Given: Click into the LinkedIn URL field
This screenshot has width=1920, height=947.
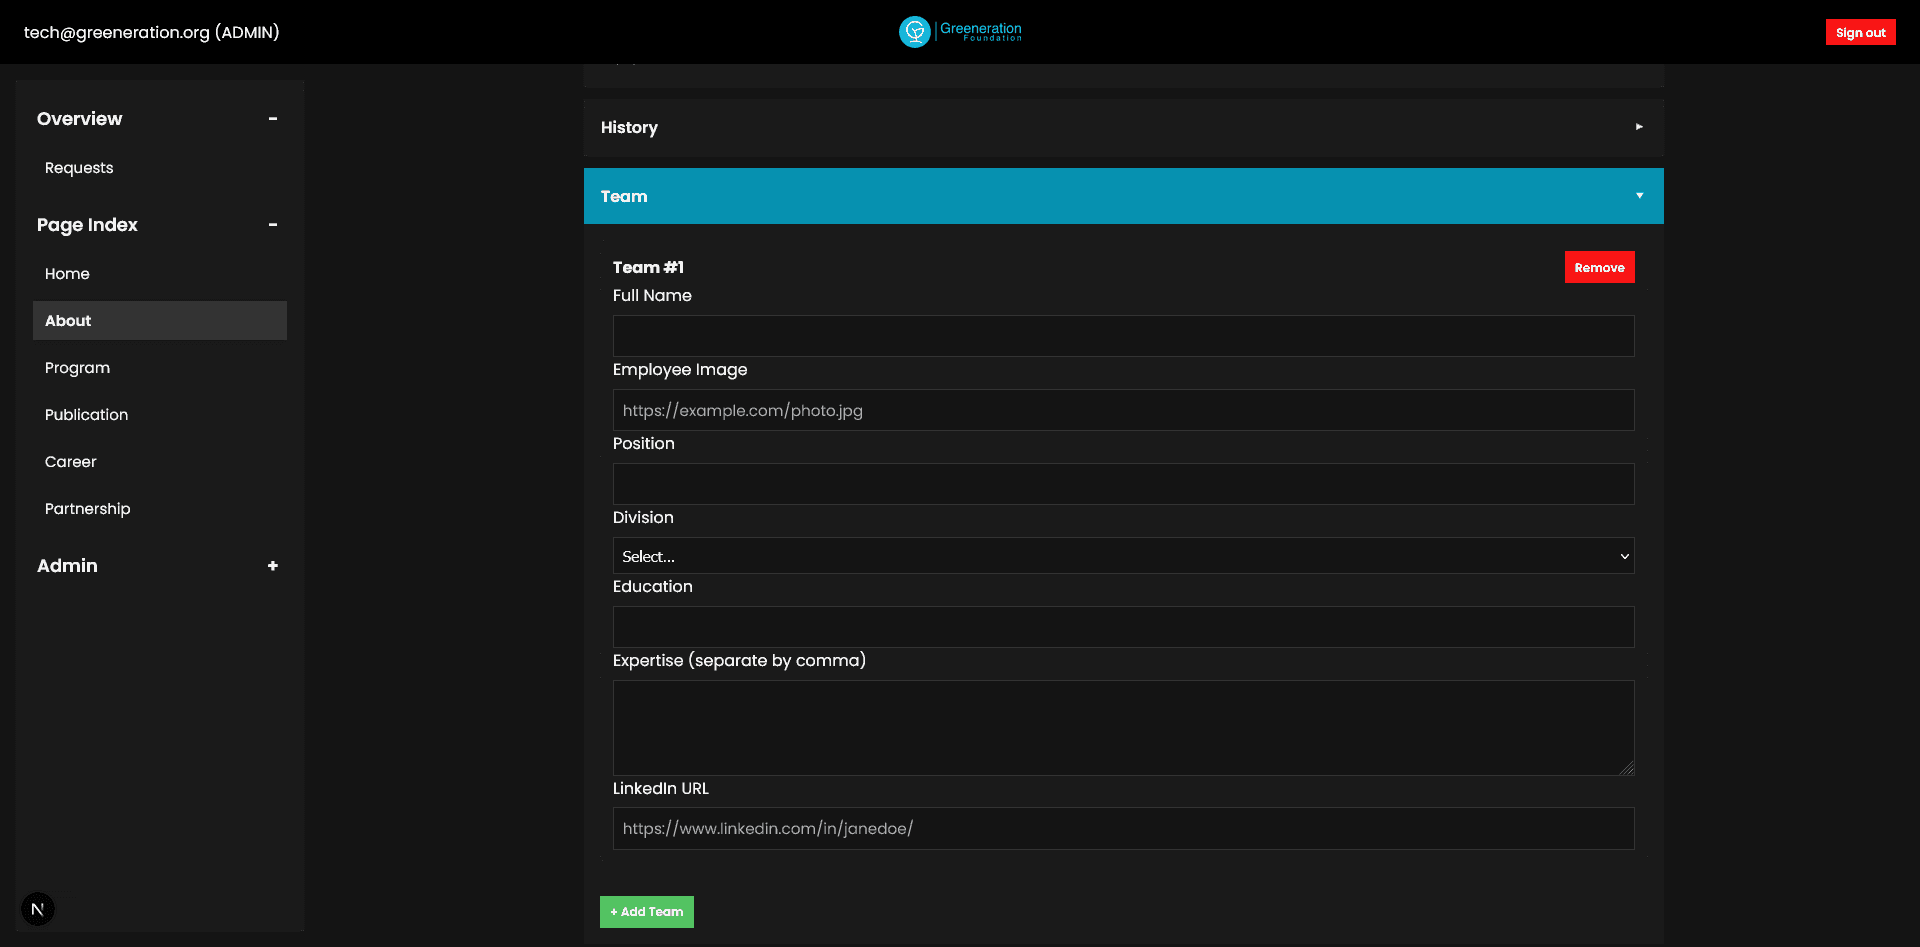Looking at the screenshot, I should tap(1122, 829).
